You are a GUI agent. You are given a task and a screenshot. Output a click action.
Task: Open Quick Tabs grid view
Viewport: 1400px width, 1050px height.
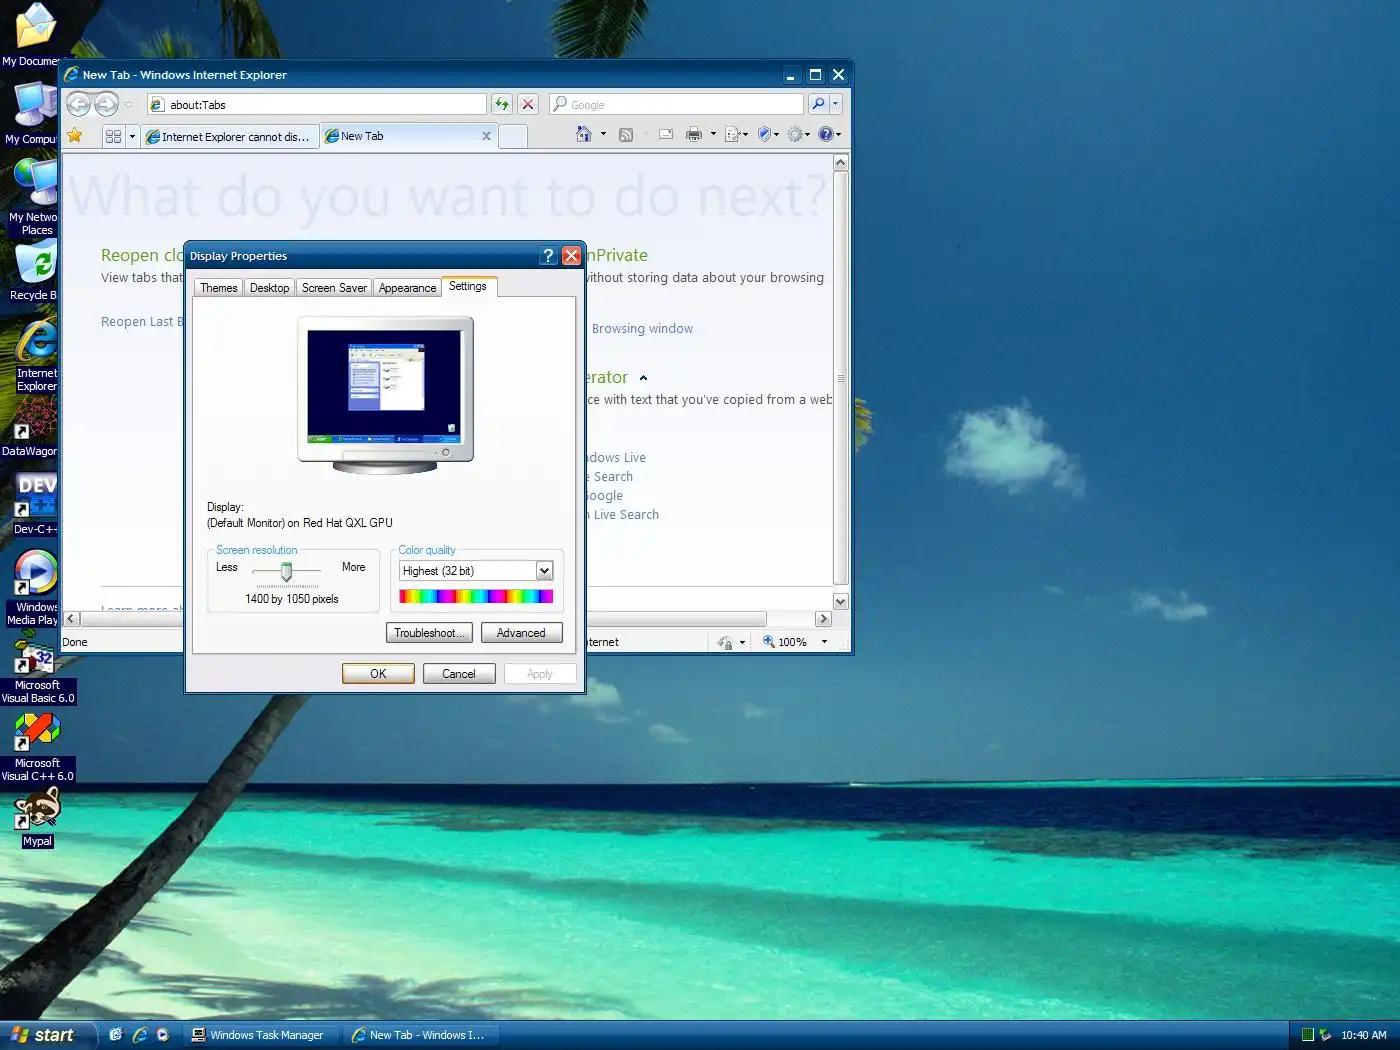[x=113, y=136]
